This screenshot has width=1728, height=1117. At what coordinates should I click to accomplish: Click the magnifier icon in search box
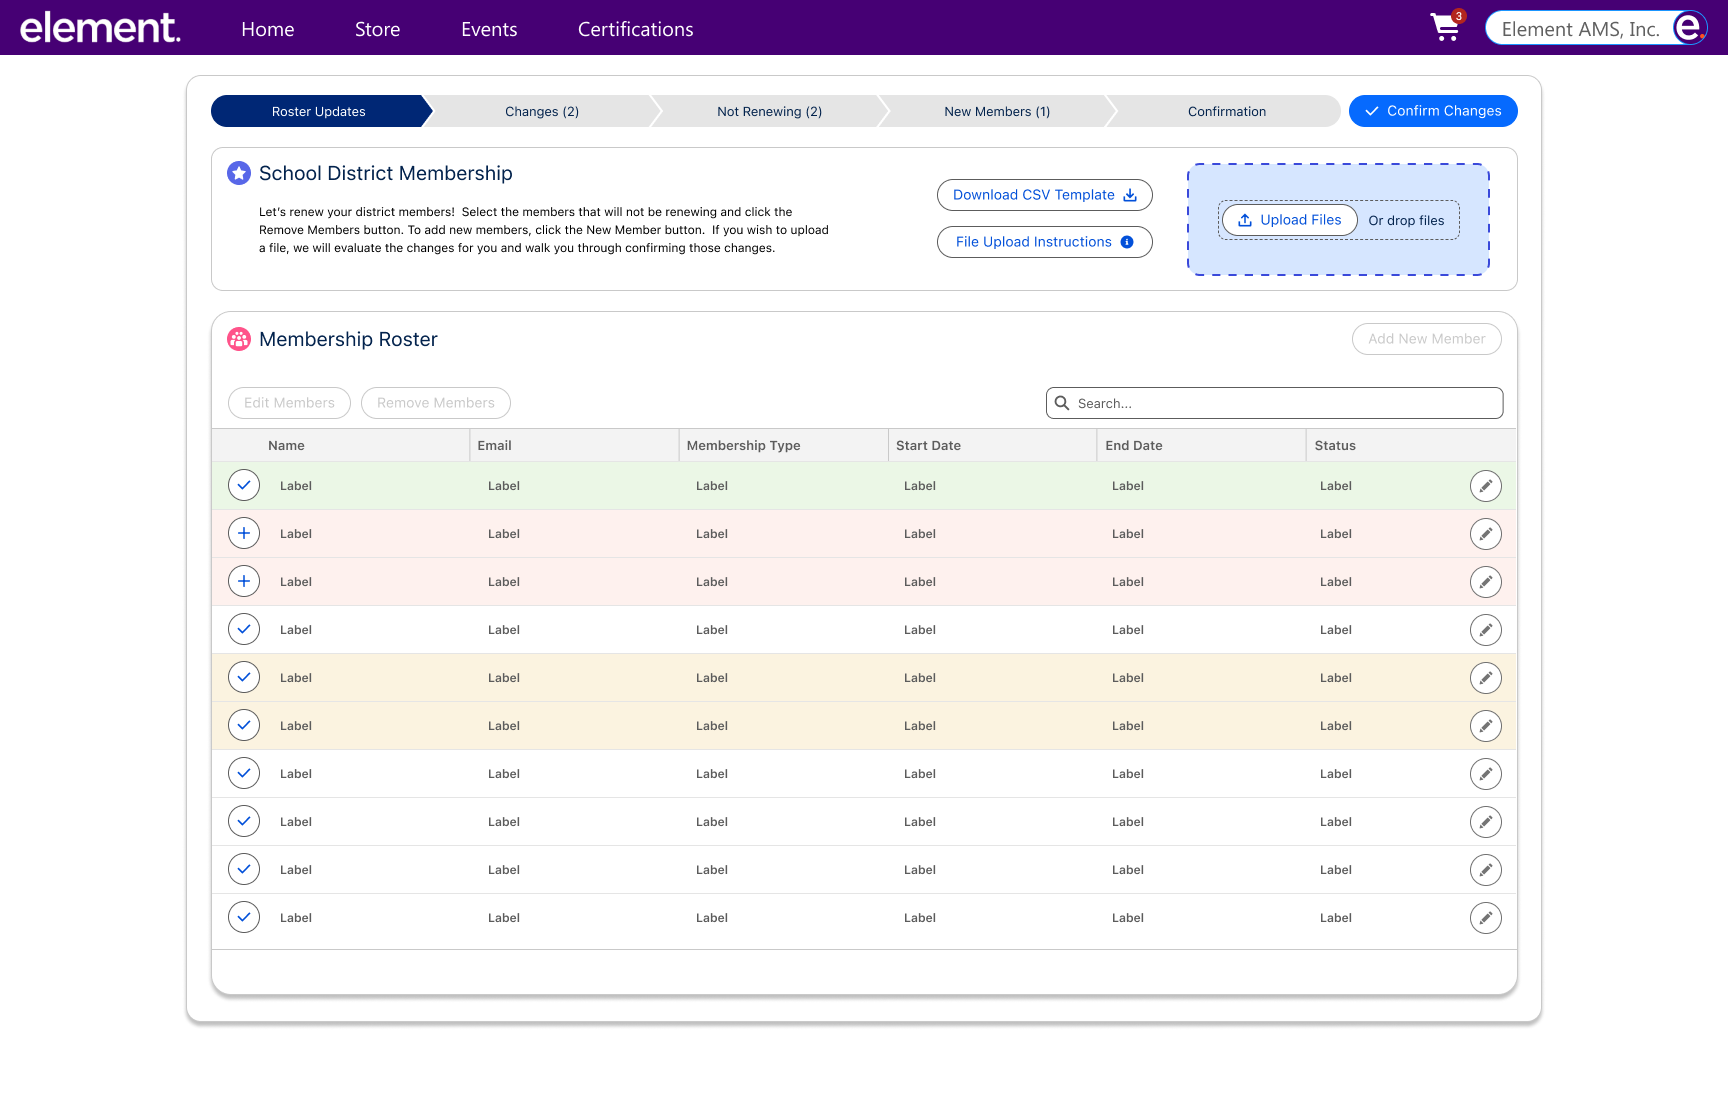pos(1062,403)
